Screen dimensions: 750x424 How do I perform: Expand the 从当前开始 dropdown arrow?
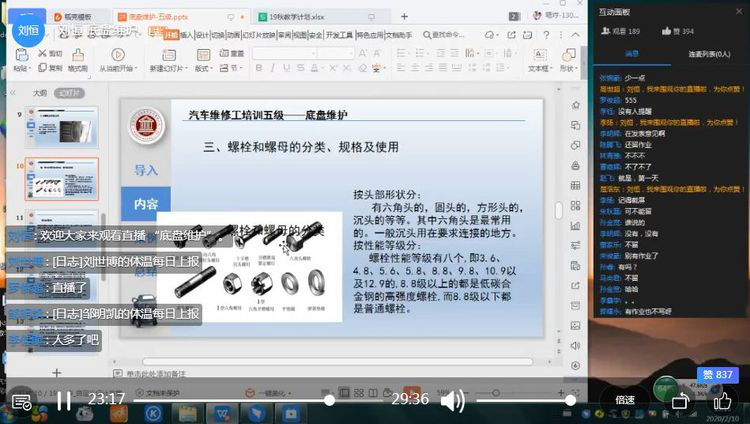136,68
